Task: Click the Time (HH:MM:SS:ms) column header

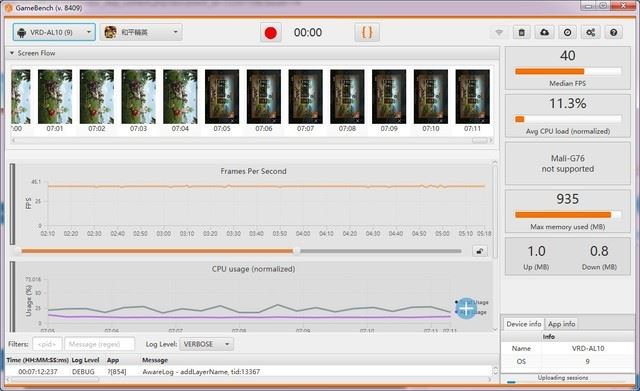Action: point(38,360)
